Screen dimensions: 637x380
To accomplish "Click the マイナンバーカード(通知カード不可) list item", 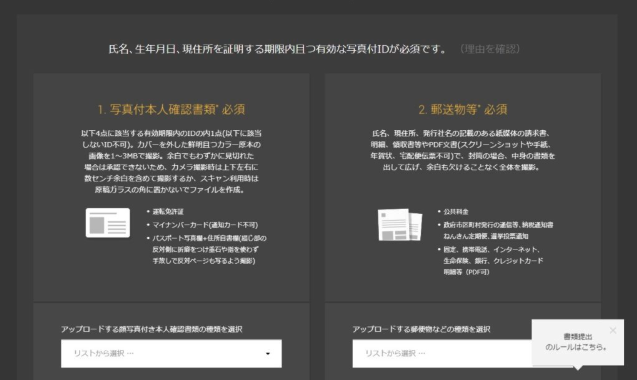I will click(x=205, y=225).
